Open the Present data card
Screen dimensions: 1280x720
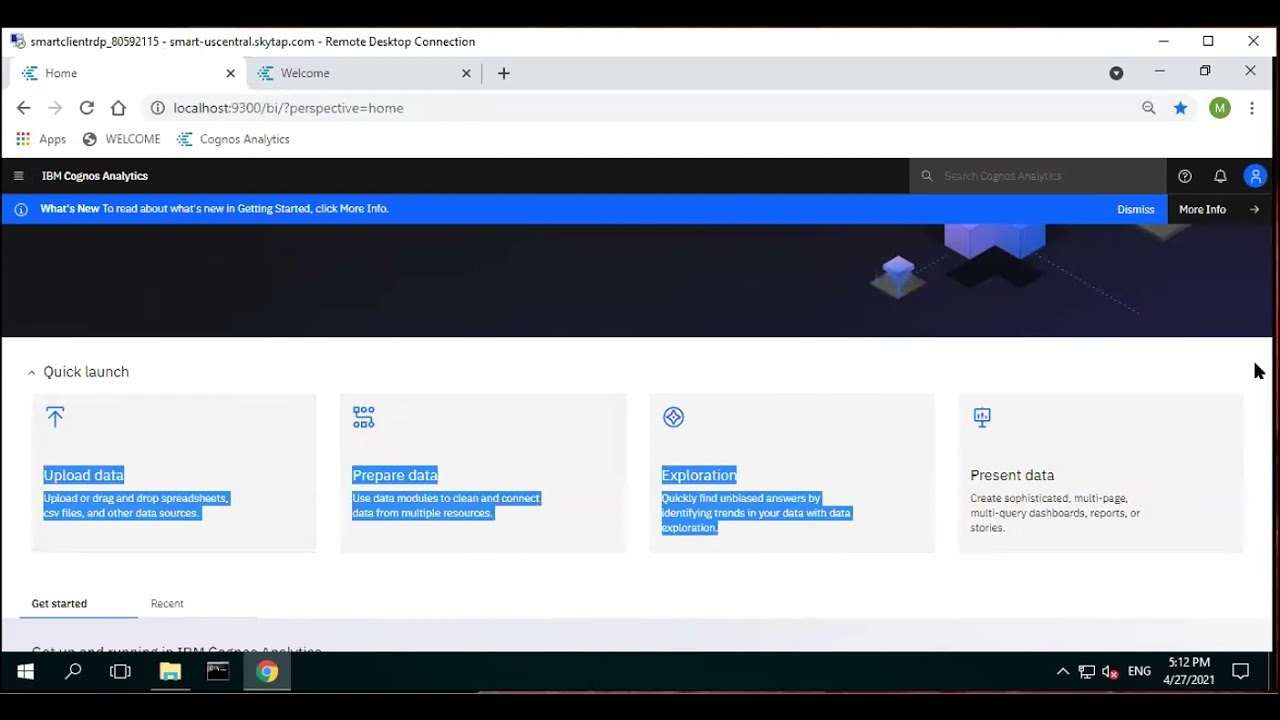1101,473
